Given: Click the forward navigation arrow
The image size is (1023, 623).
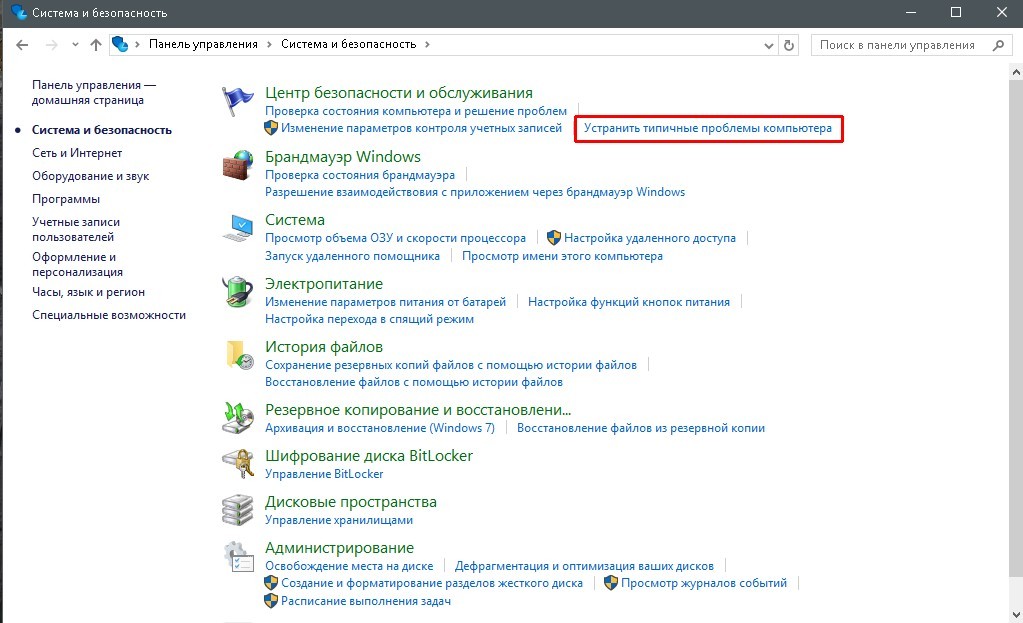Looking at the screenshot, I should 52,44.
